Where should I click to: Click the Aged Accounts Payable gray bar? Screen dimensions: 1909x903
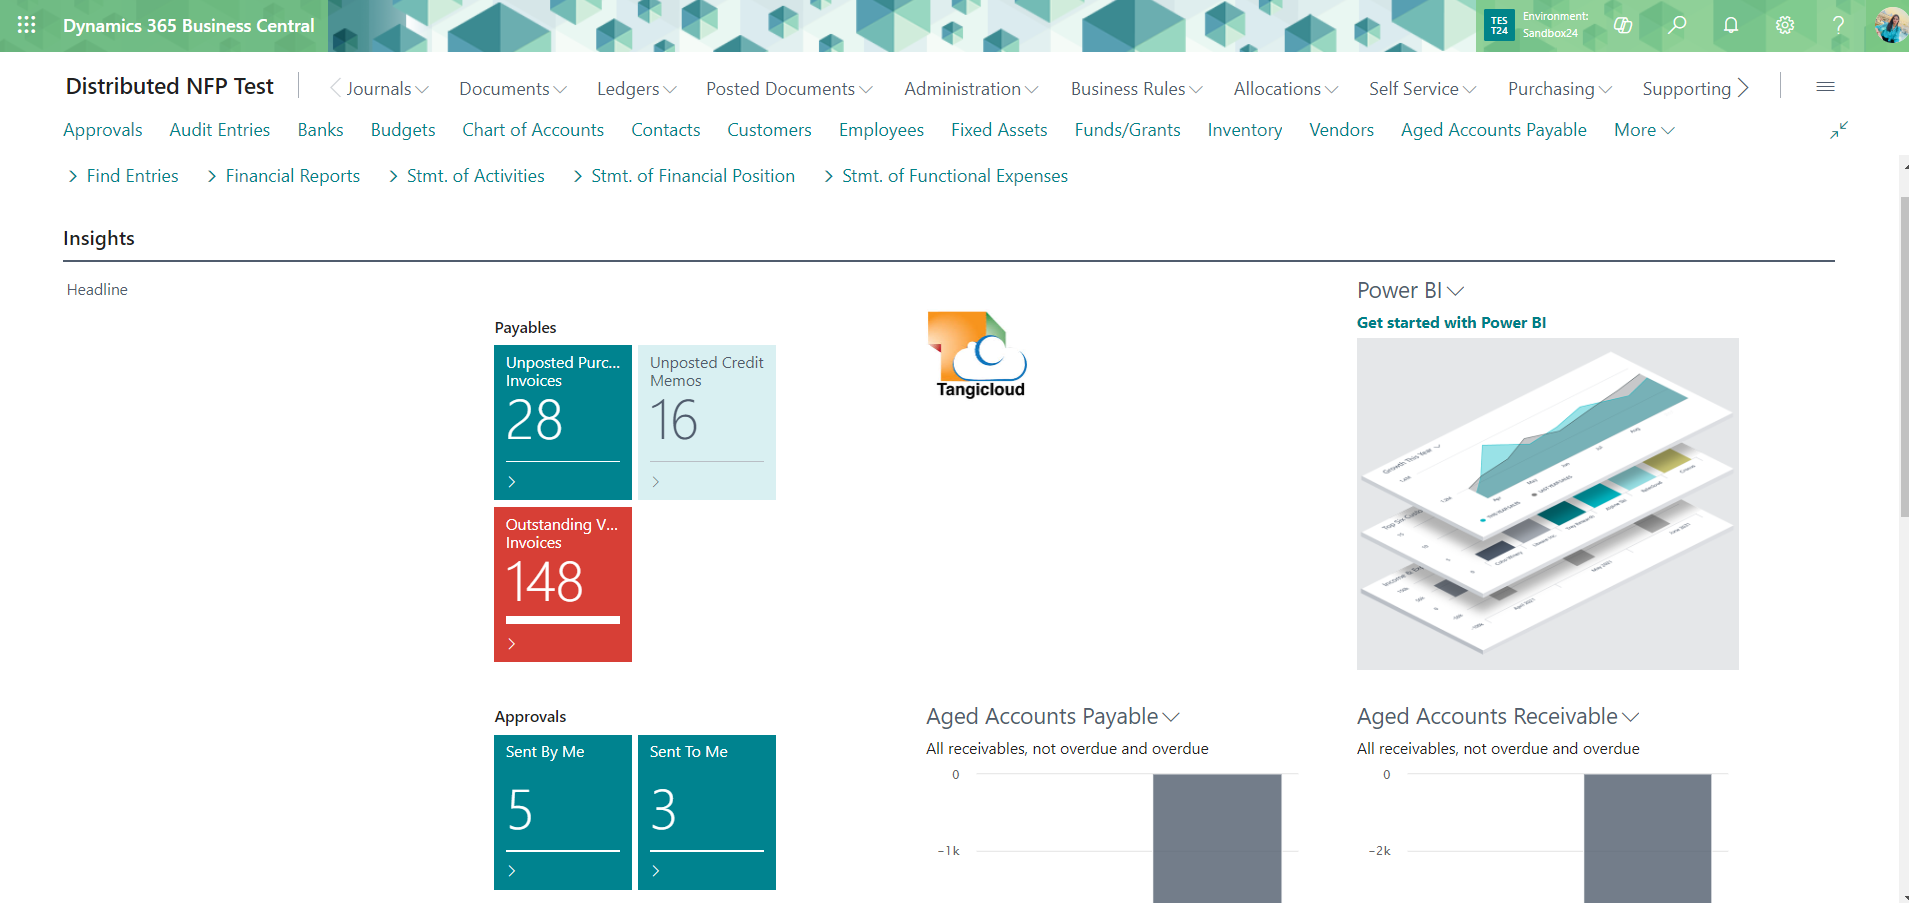[1217, 838]
